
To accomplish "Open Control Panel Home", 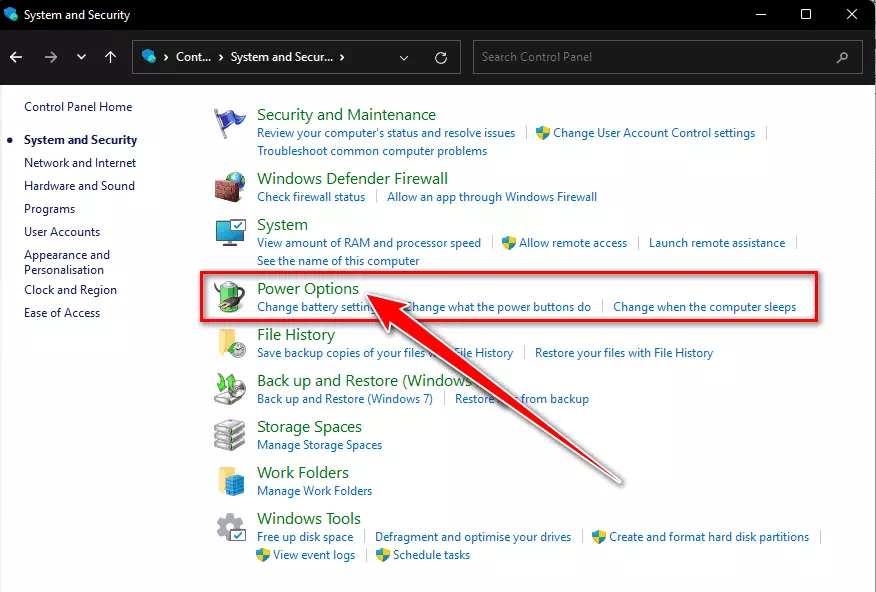I will tap(78, 107).
